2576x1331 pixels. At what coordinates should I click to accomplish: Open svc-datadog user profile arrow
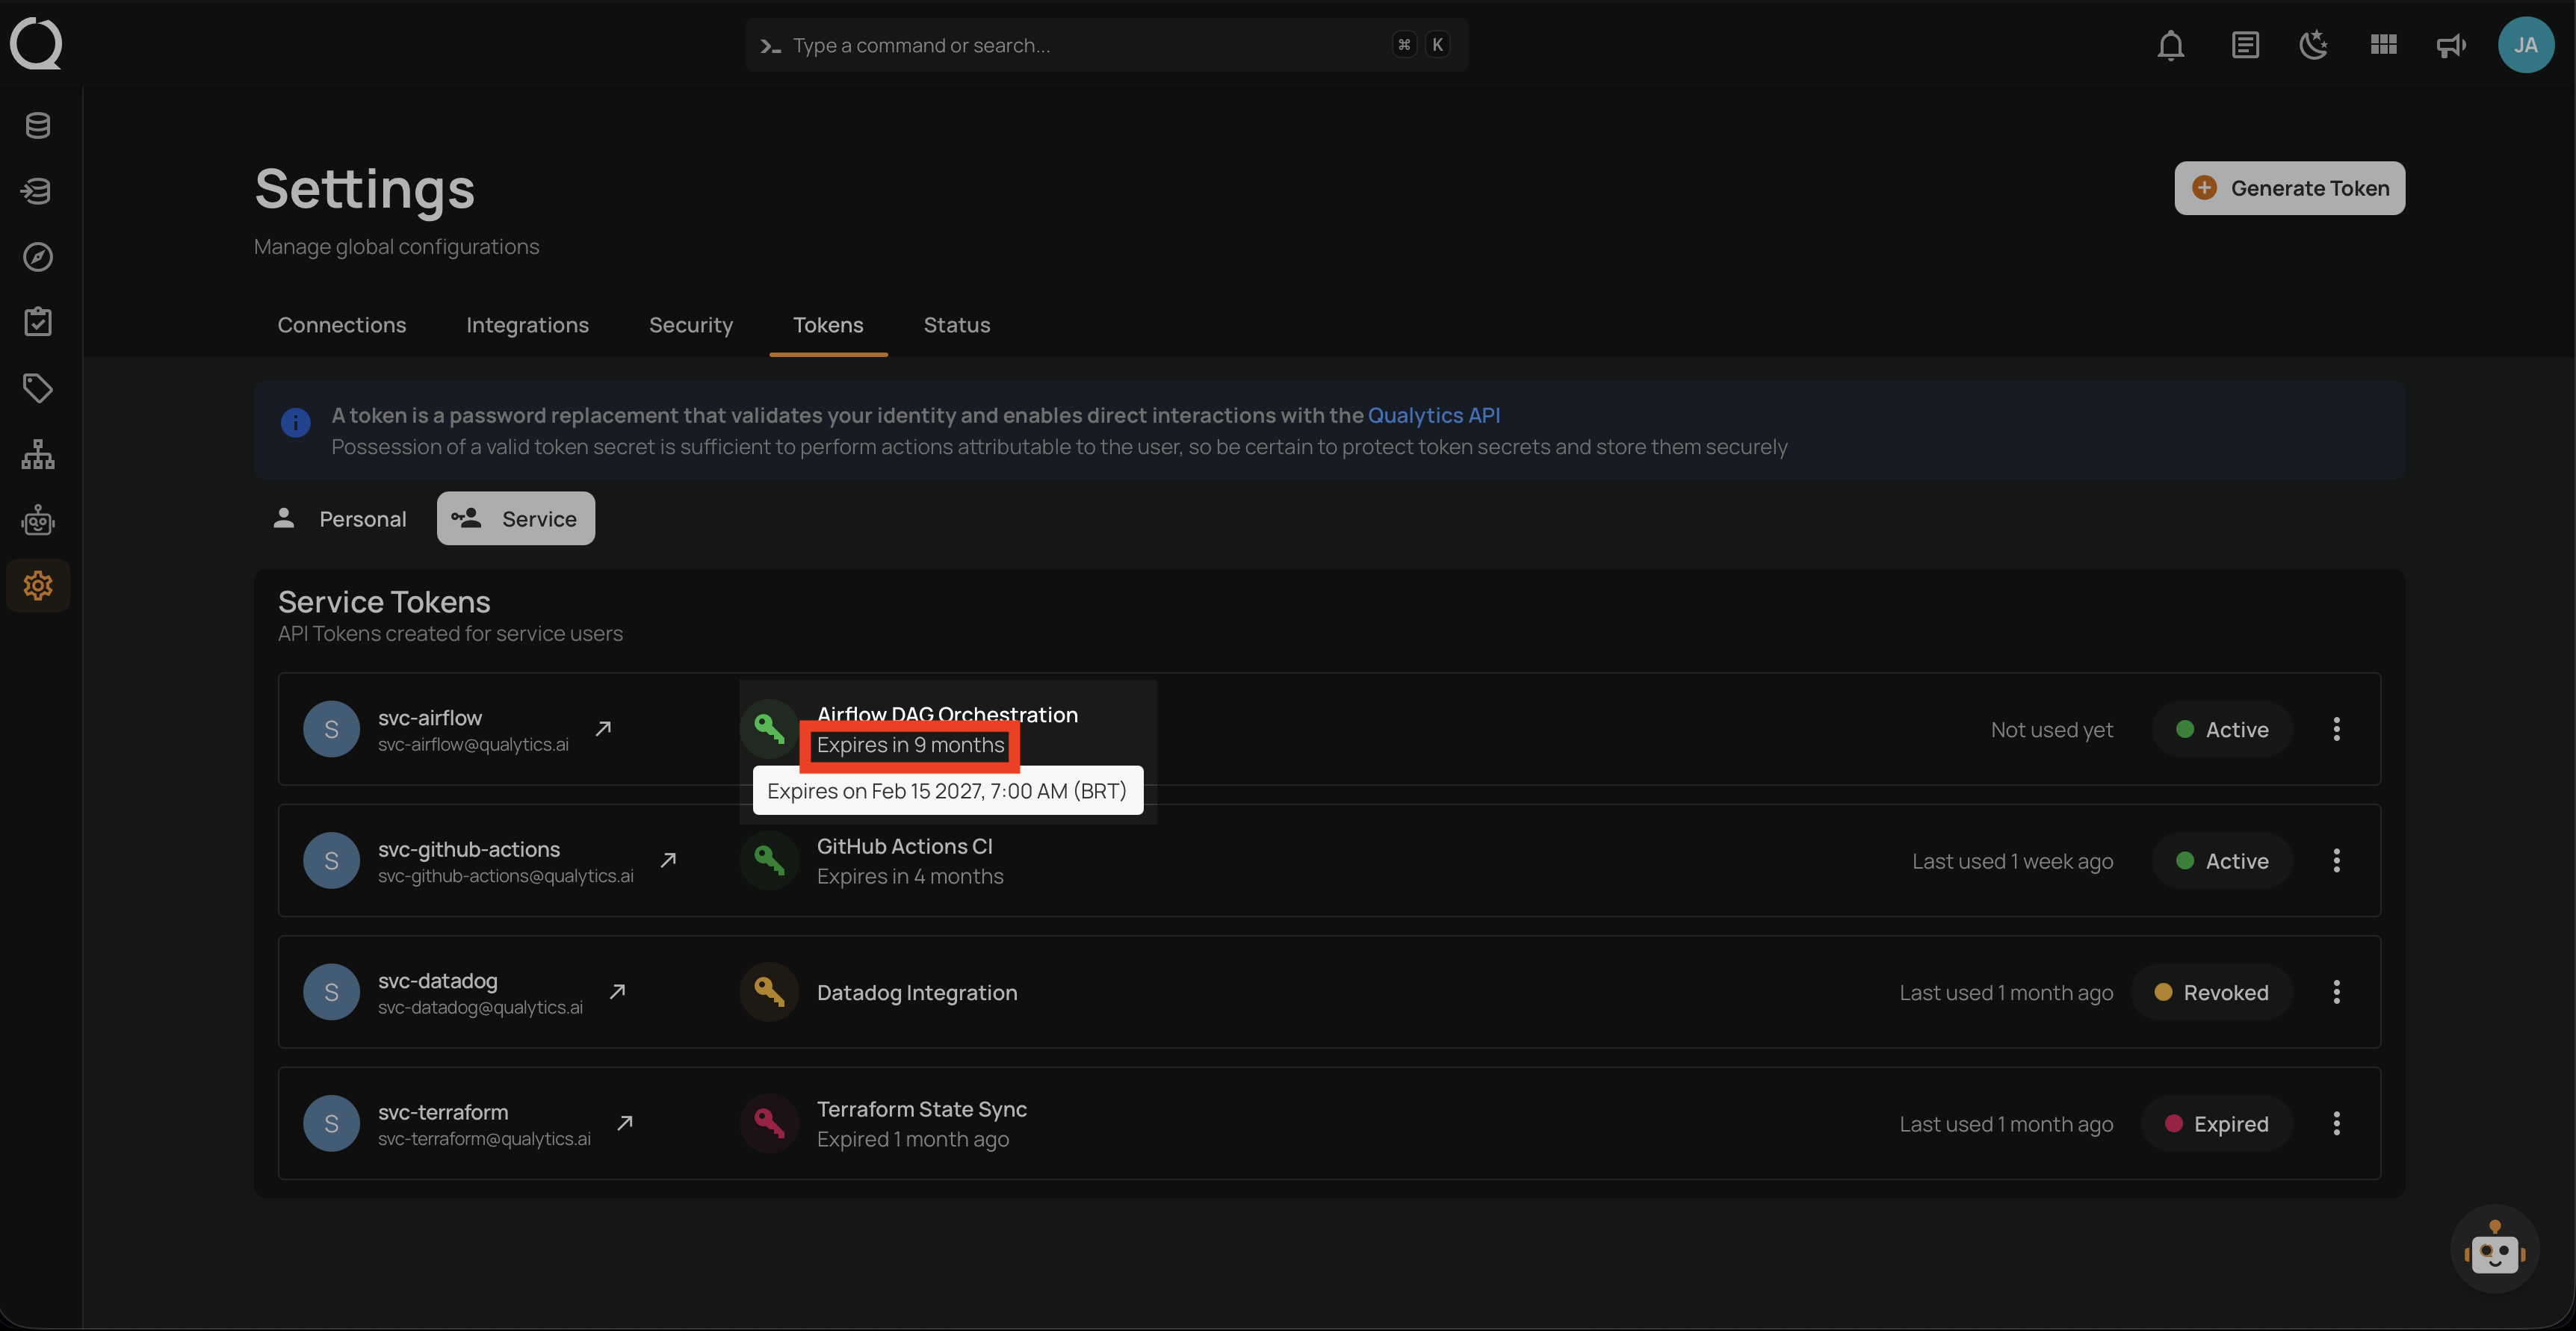pos(618,992)
